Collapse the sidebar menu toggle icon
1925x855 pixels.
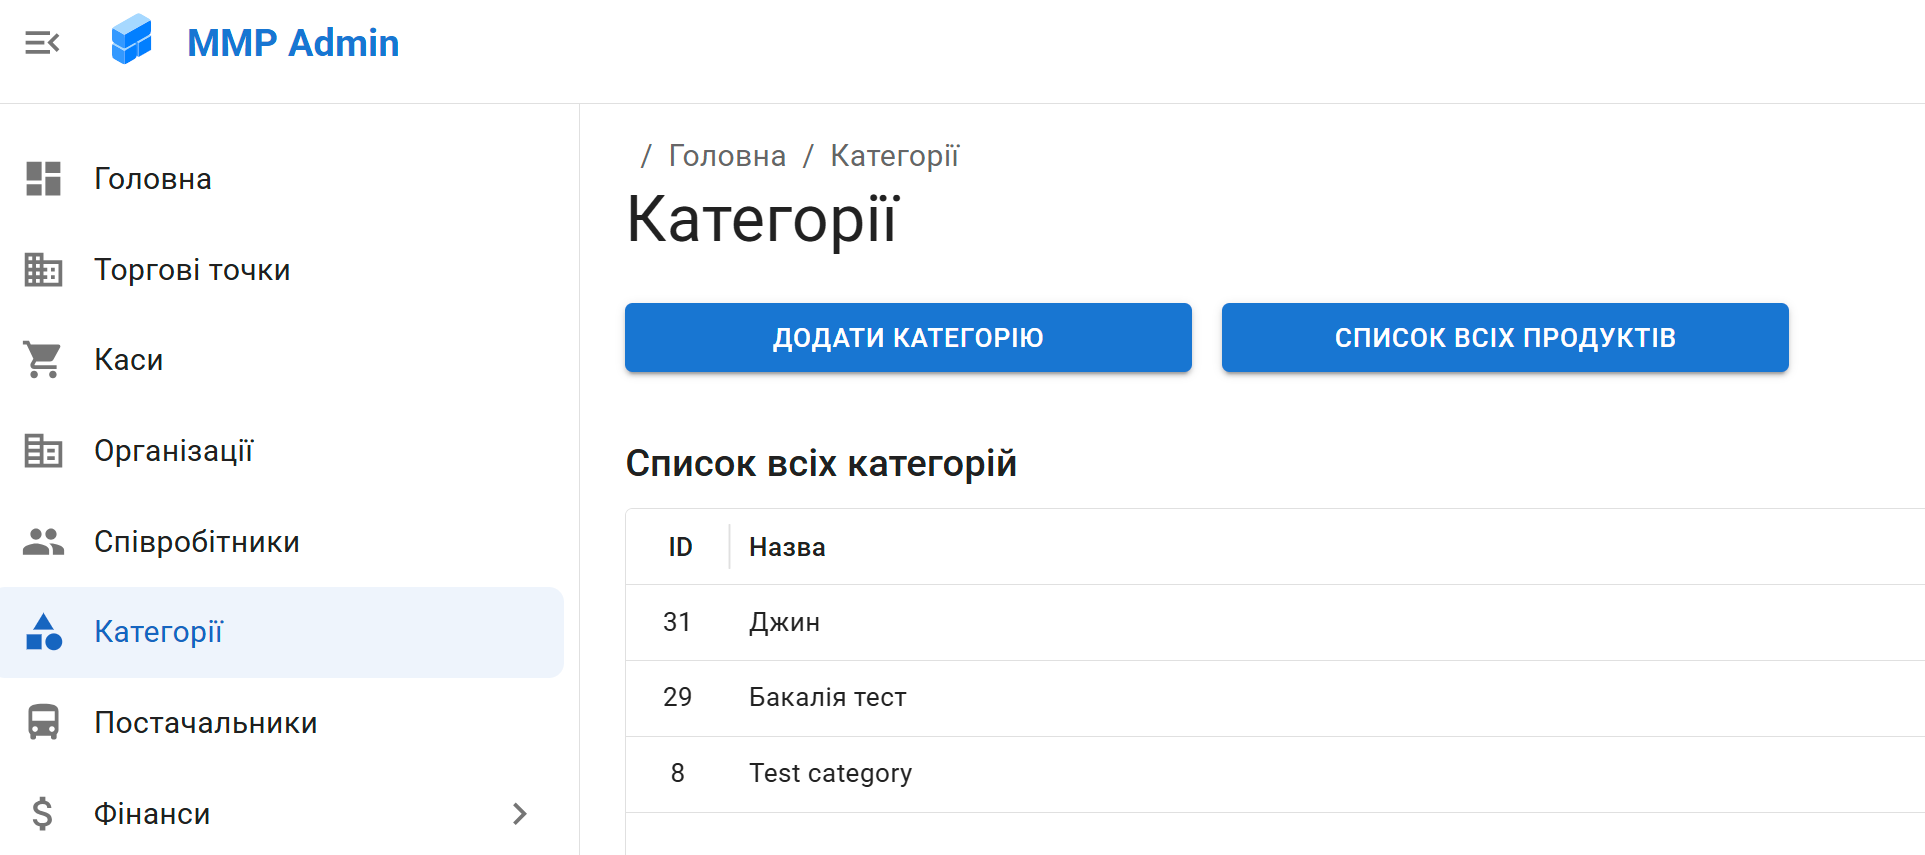[42, 43]
